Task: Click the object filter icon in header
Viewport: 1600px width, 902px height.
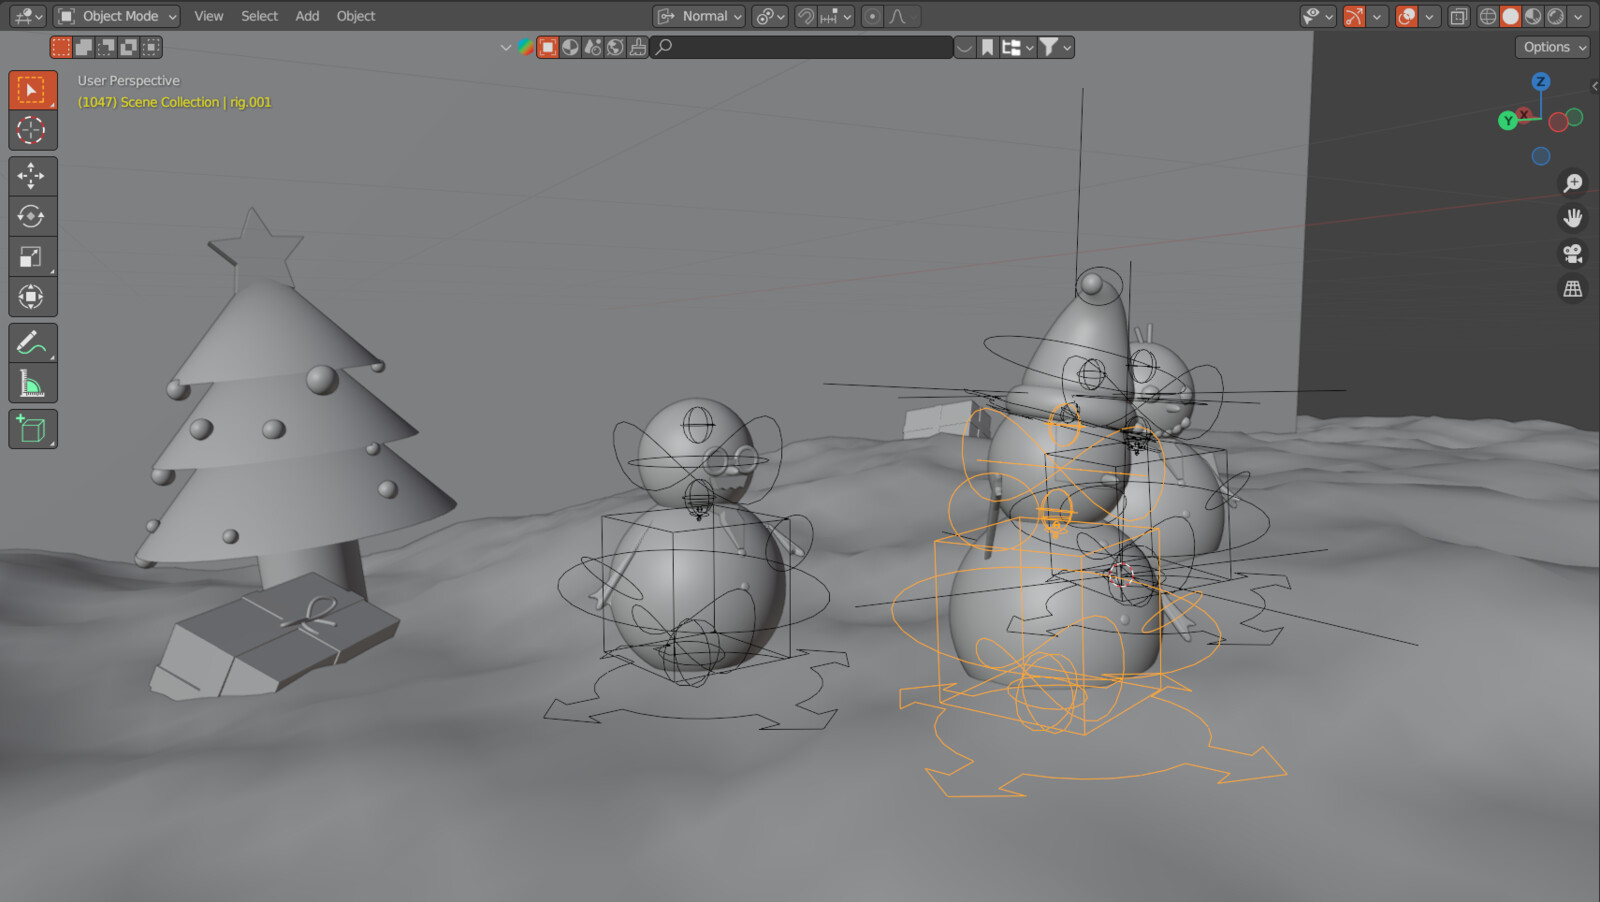Action: tap(547, 47)
